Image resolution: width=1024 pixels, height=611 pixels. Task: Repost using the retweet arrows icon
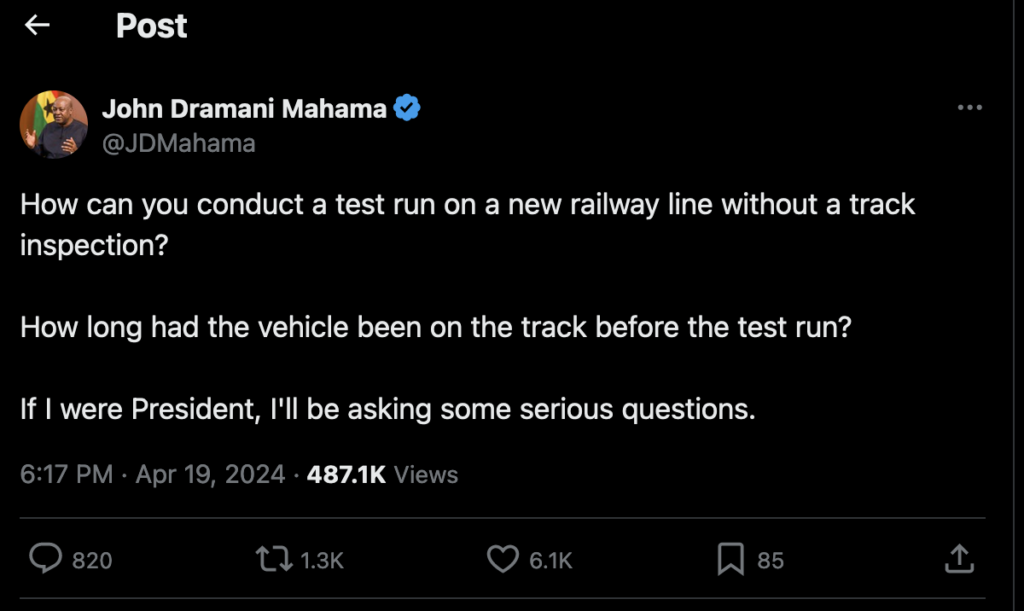[273, 559]
